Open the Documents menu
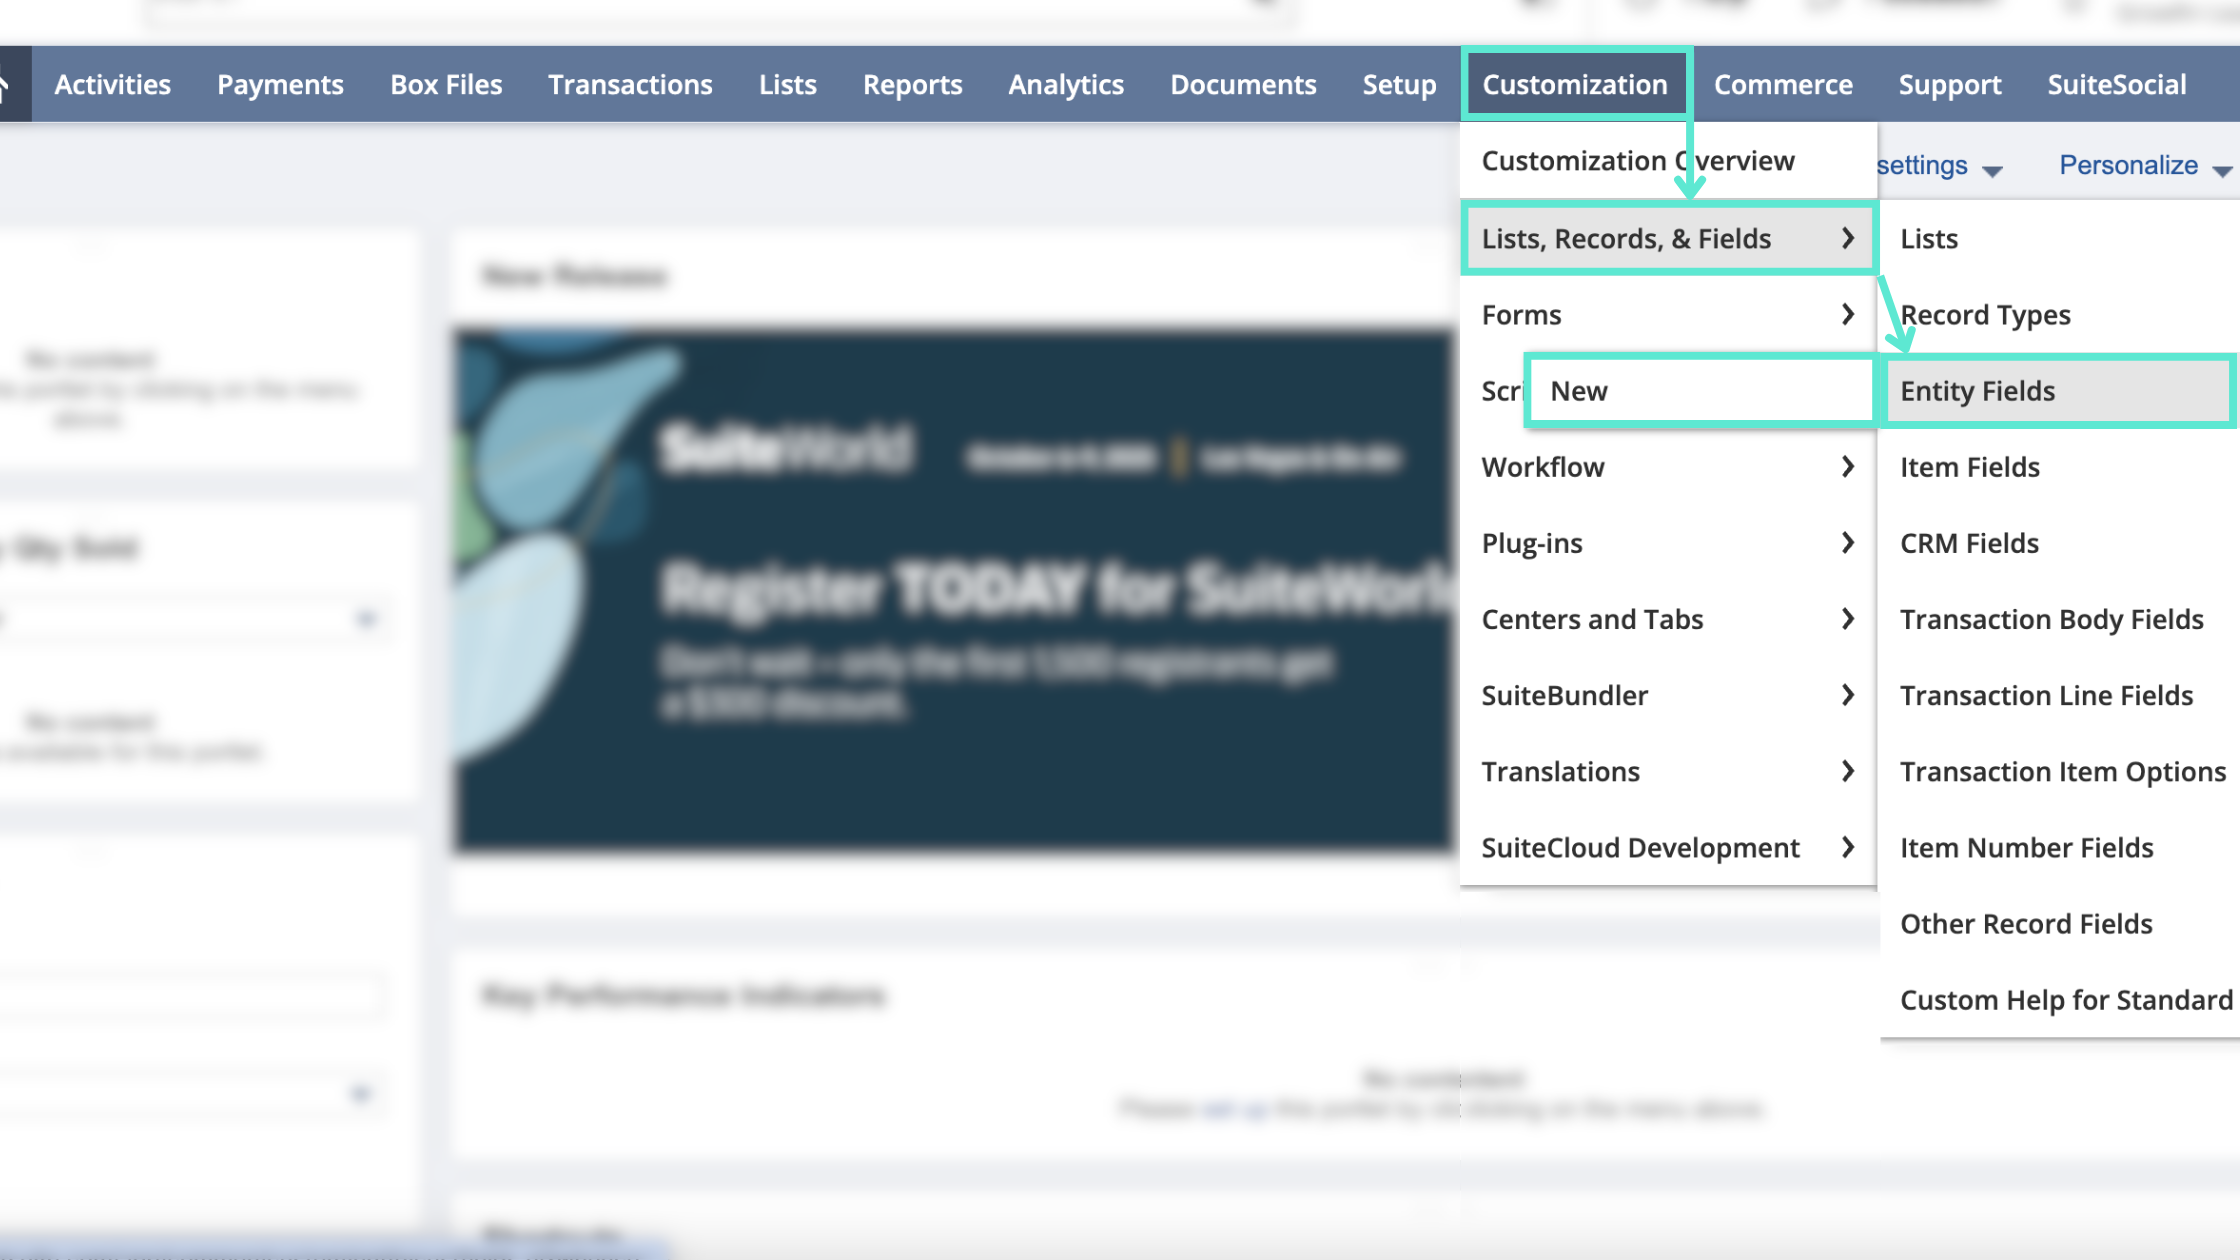Image resolution: width=2240 pixels, height=1260 pixels. click(1243, 85)
